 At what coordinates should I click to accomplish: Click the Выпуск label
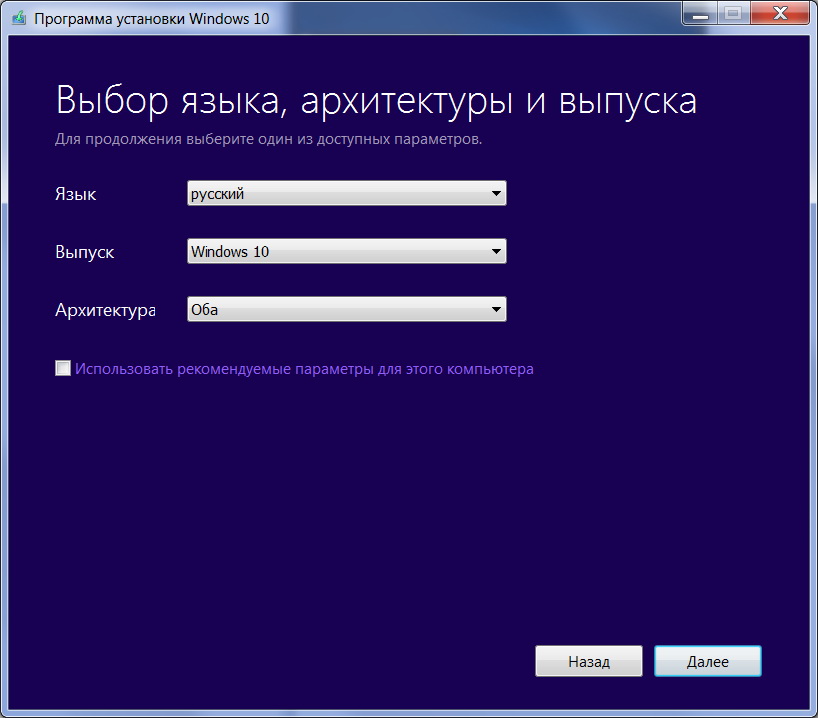pyautogui.click(x=85, y=253)
